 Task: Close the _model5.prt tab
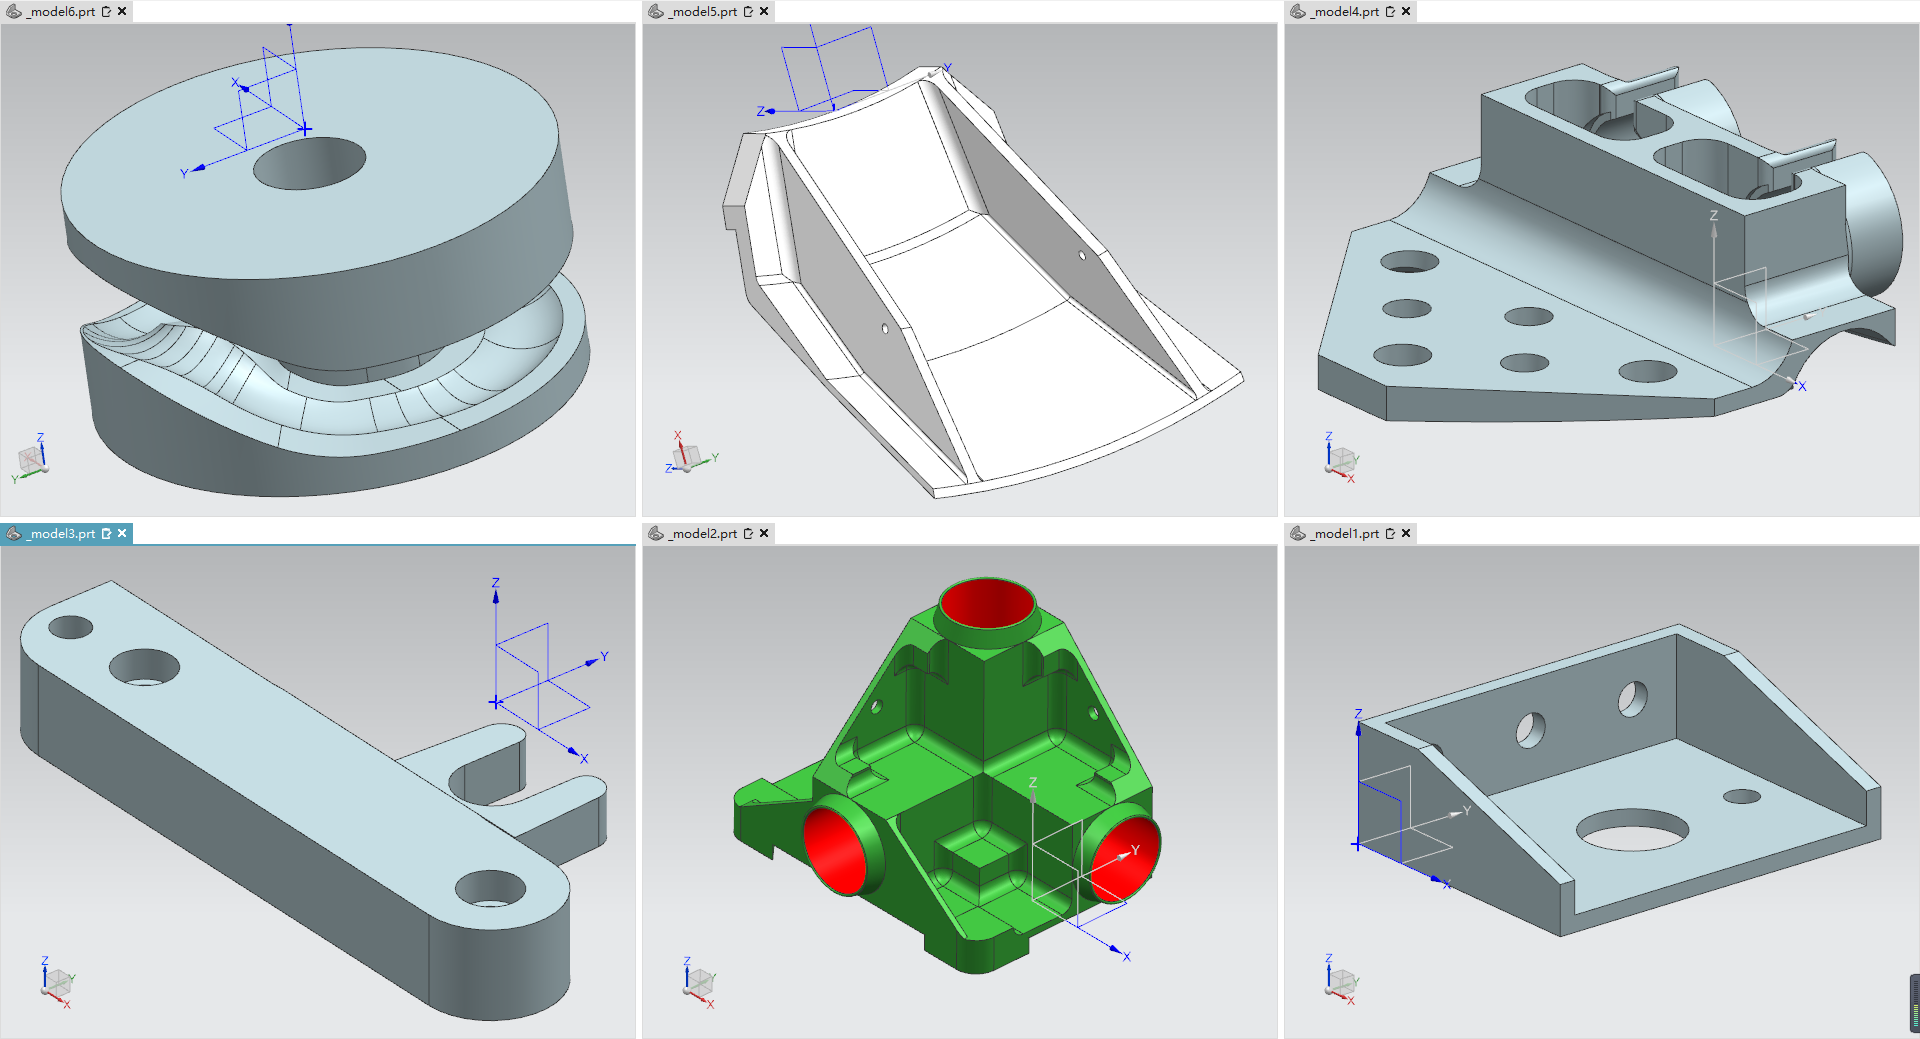pos(764,12)
